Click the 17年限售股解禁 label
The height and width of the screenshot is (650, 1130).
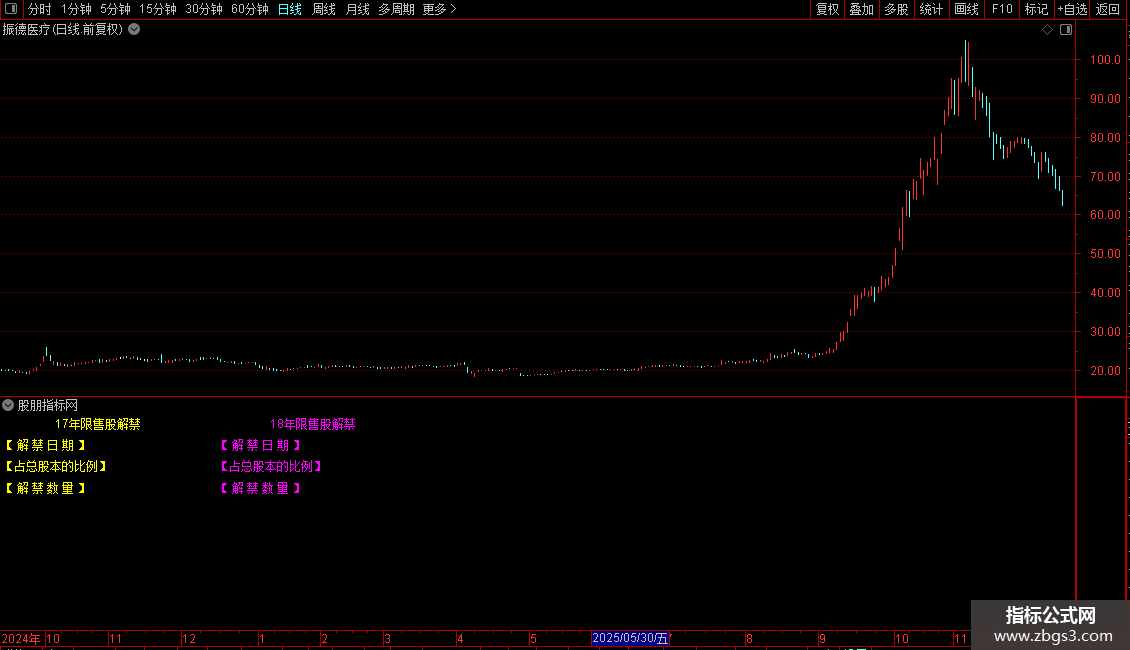pos(97,424)
